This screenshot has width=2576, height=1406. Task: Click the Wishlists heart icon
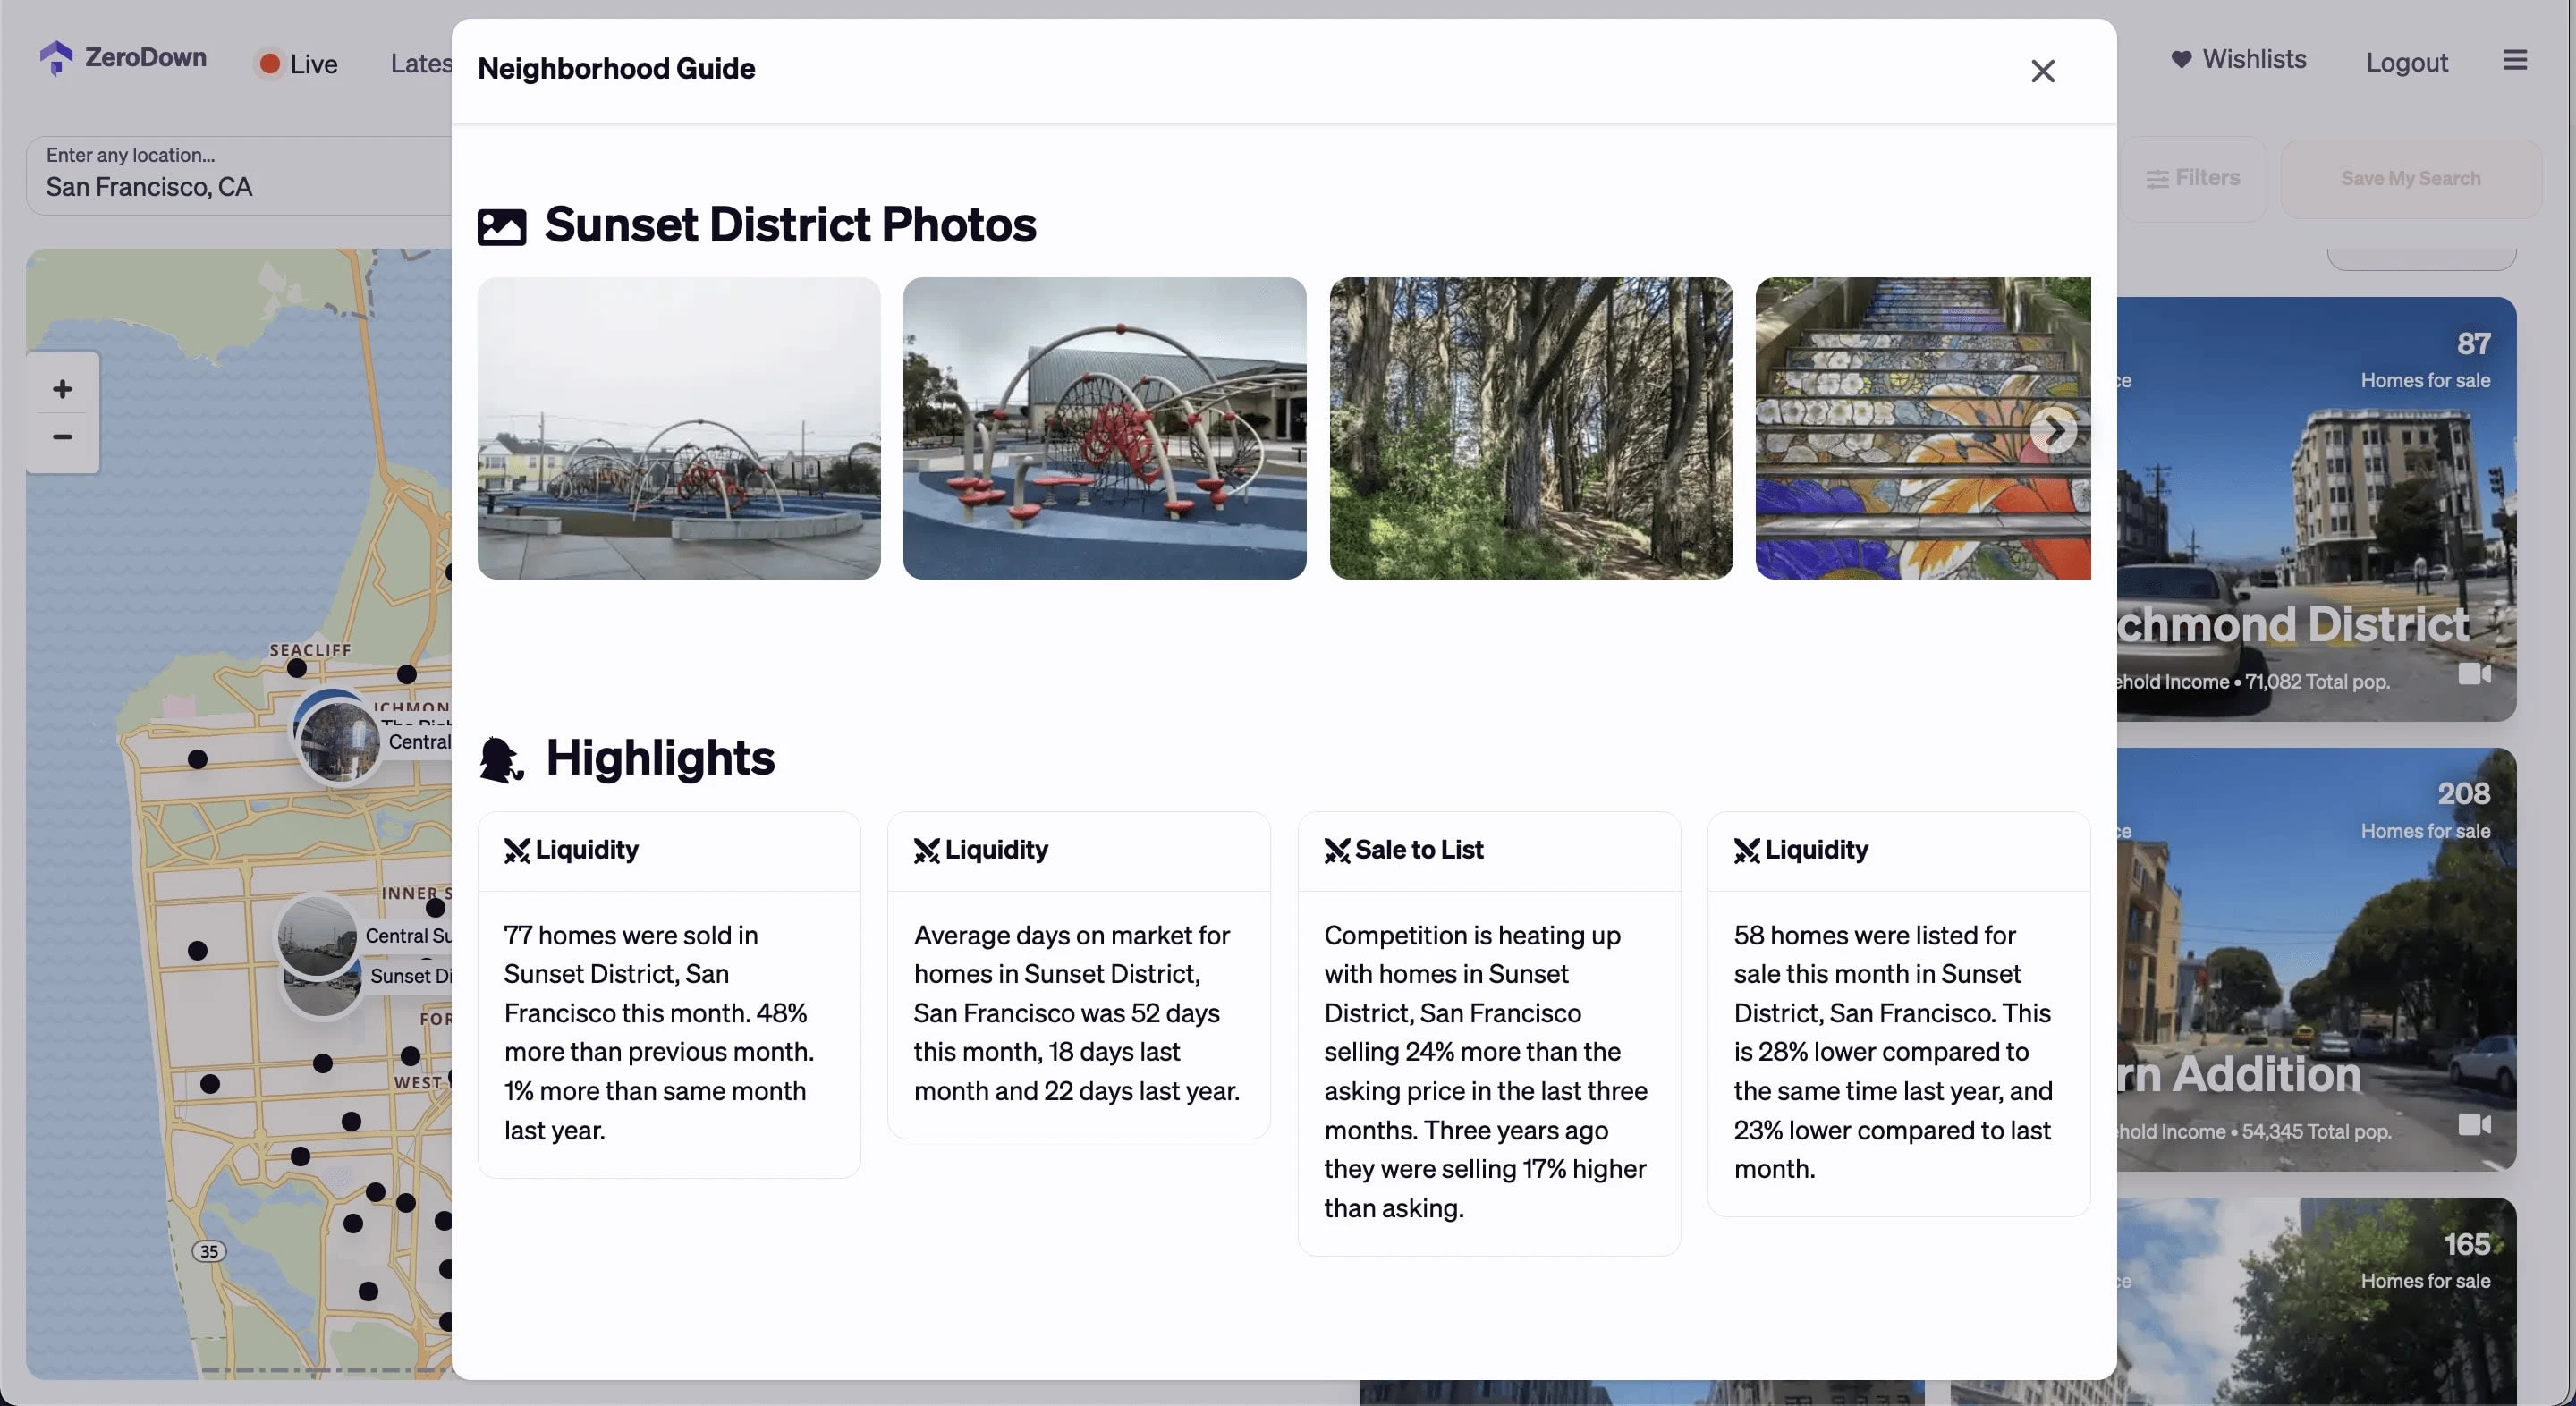pos(2181,60)
